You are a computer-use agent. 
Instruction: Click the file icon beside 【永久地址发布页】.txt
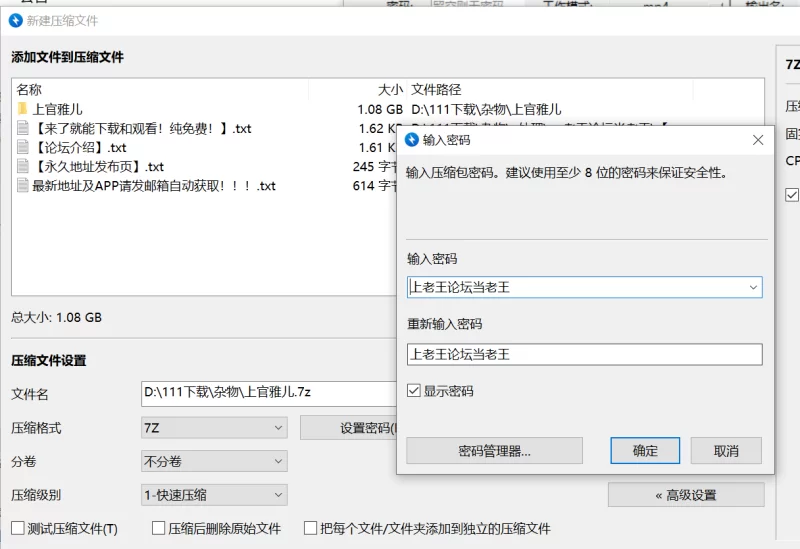click(x=22, y=166)
